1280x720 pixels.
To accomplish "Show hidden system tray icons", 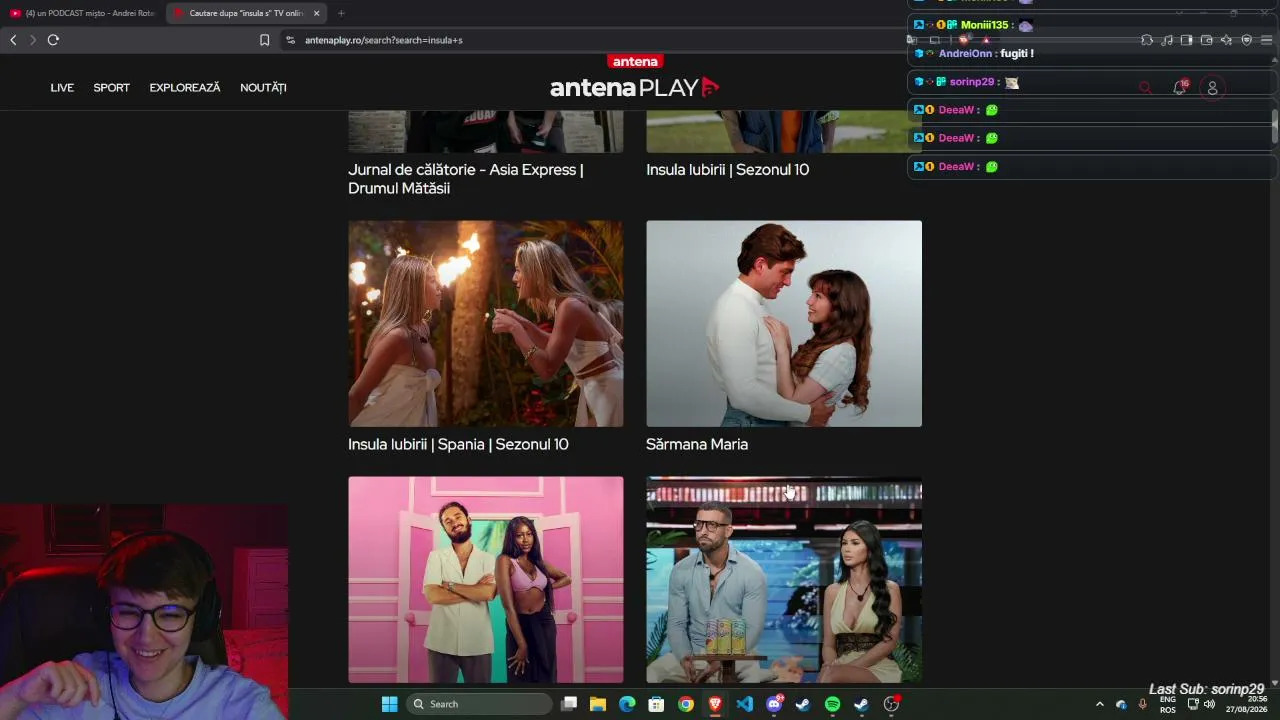I will (x=1099, y=704).
